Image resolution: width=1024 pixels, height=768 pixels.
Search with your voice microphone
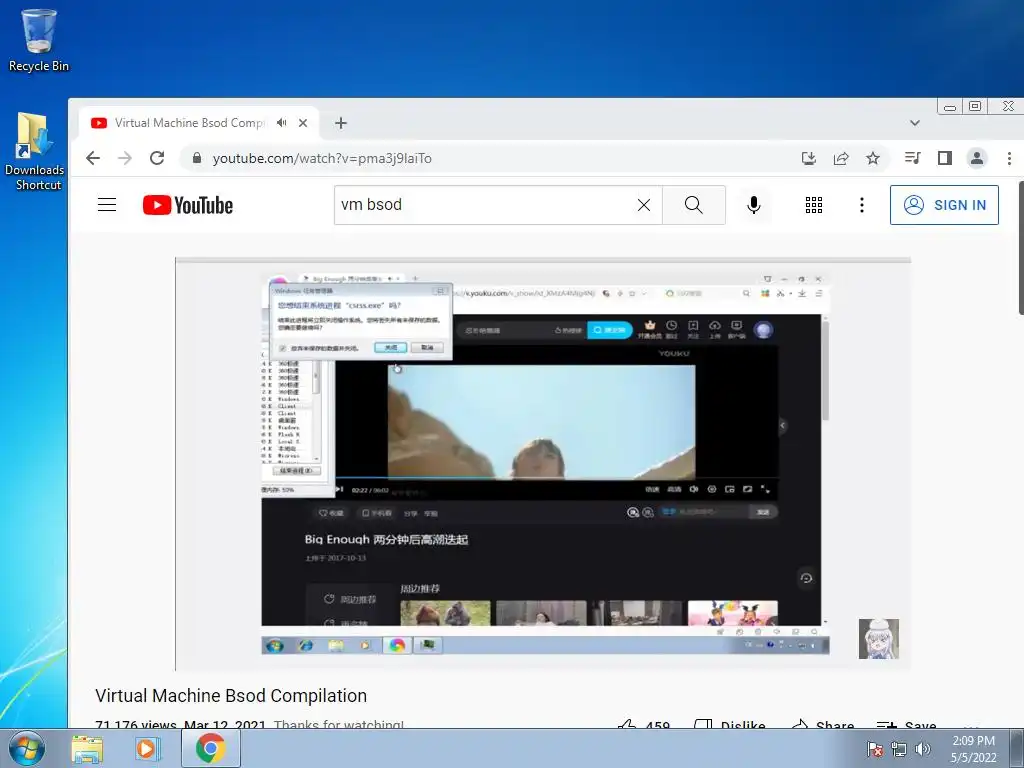coord(754,205)
